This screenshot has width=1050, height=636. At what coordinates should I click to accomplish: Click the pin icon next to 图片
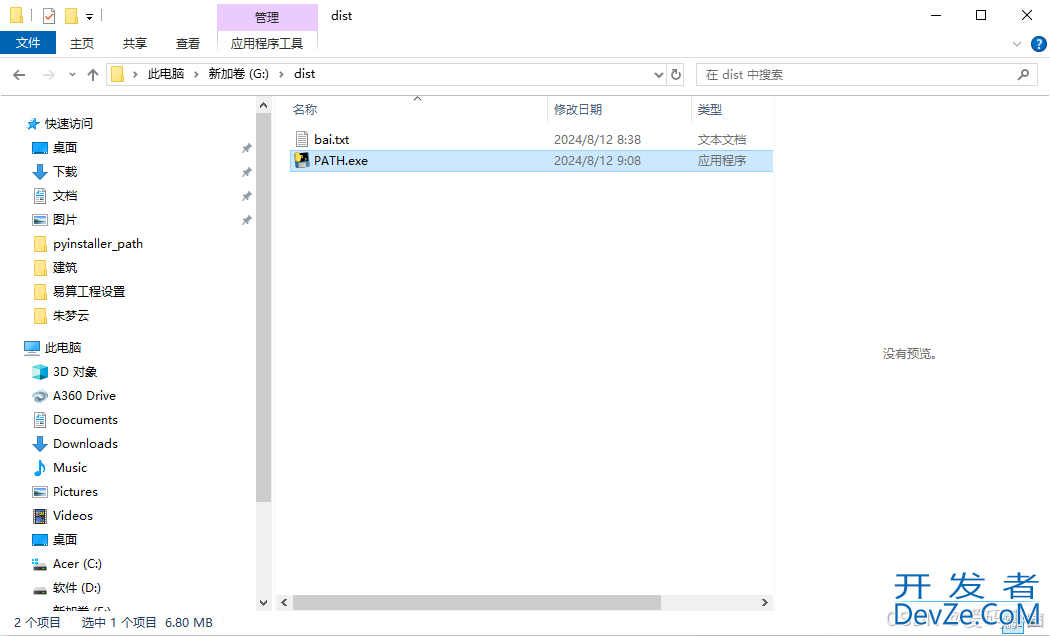(246, 220)
